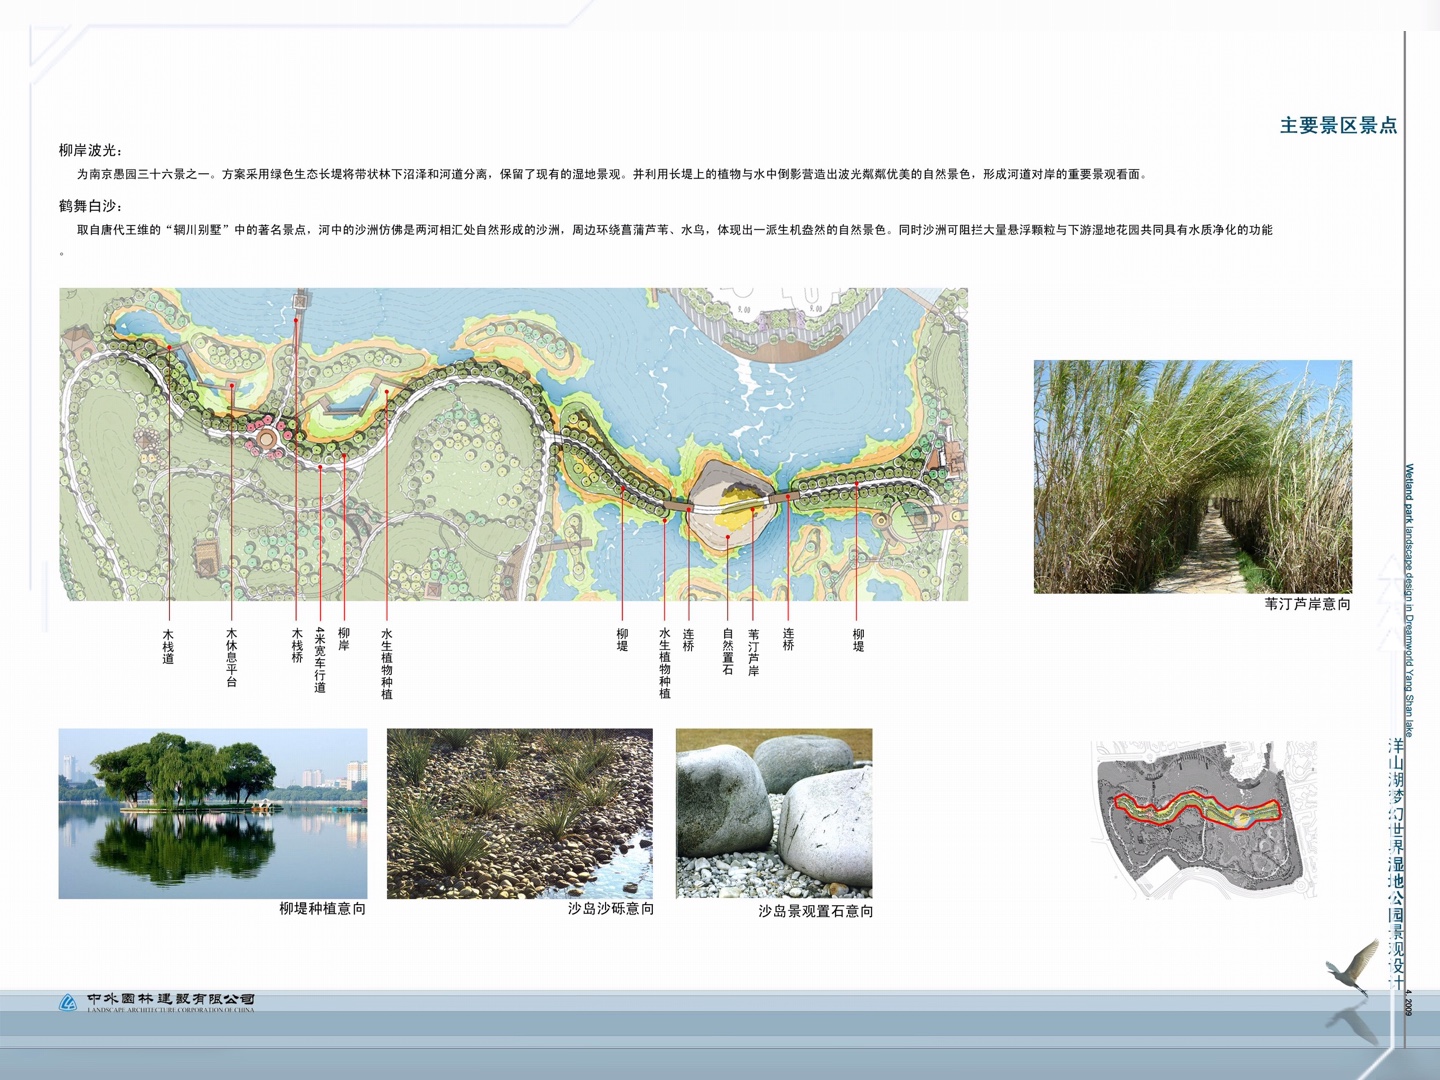Open the willow island lake photo

tap(213, 813)
